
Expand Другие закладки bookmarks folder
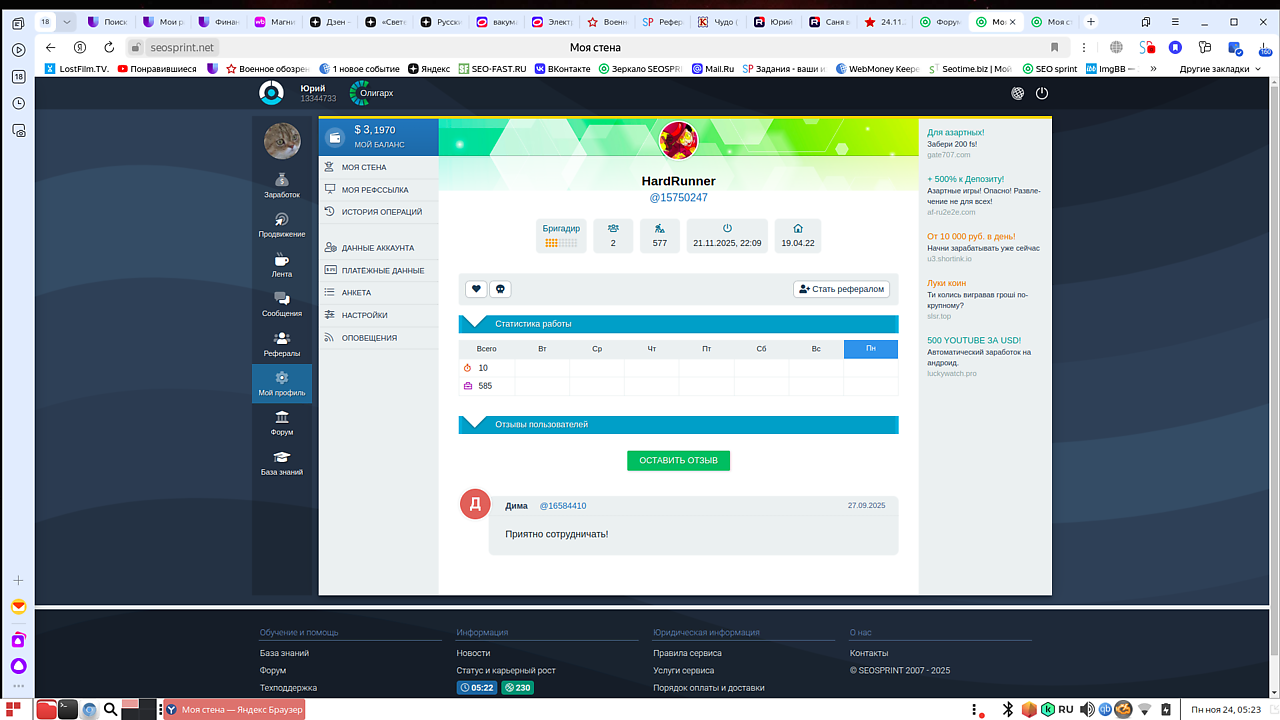click(x=1219, y=69)
